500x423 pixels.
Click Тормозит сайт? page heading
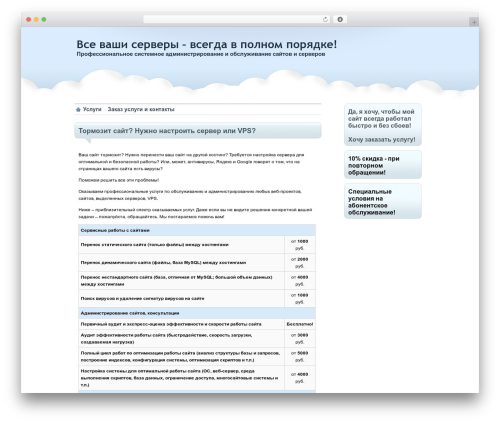167,131
